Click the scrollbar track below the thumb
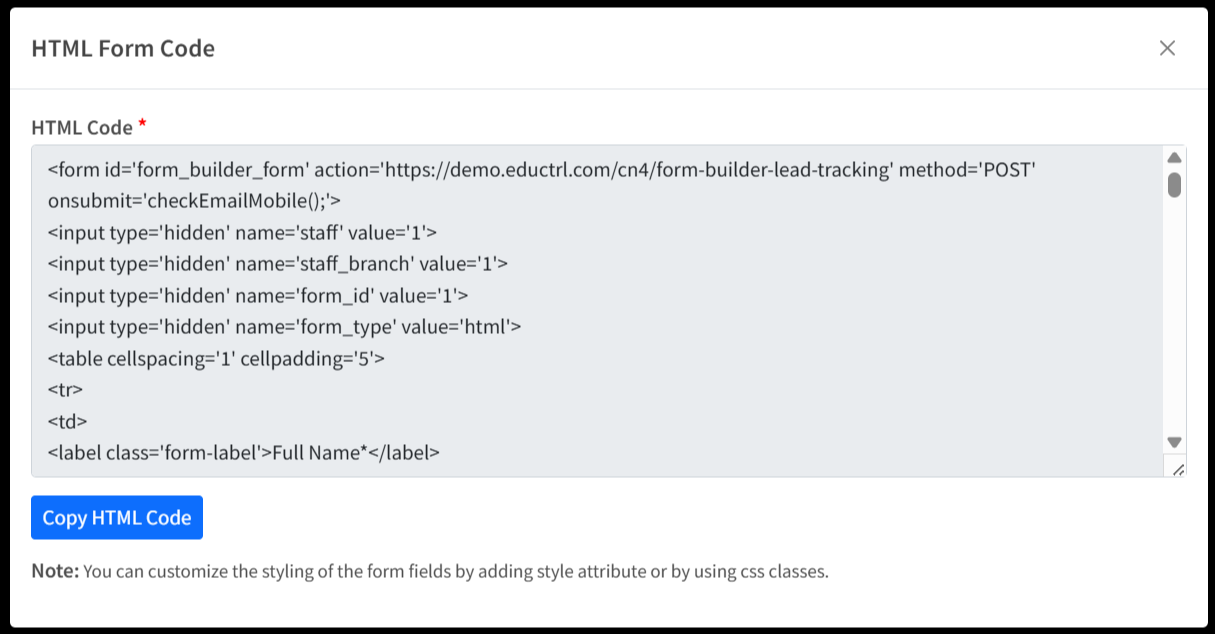Image resolution: width=1215 pixels, height=634 pixels. pos(1175,320)
